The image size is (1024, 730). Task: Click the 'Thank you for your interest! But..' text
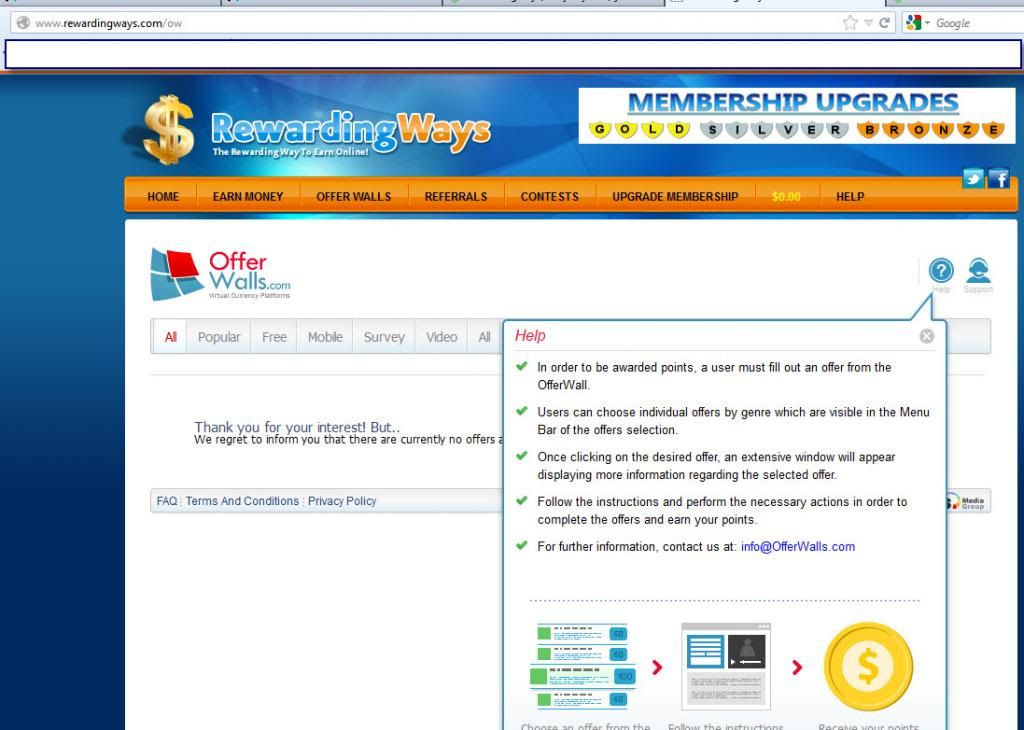(x=296, y=426)
